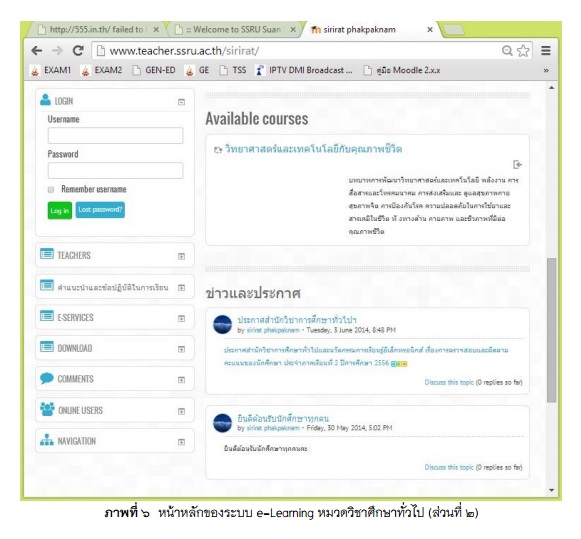This screenshot has height=539, width=581.
Task: Click the green Log in button
Action: (x=60, y=210)
